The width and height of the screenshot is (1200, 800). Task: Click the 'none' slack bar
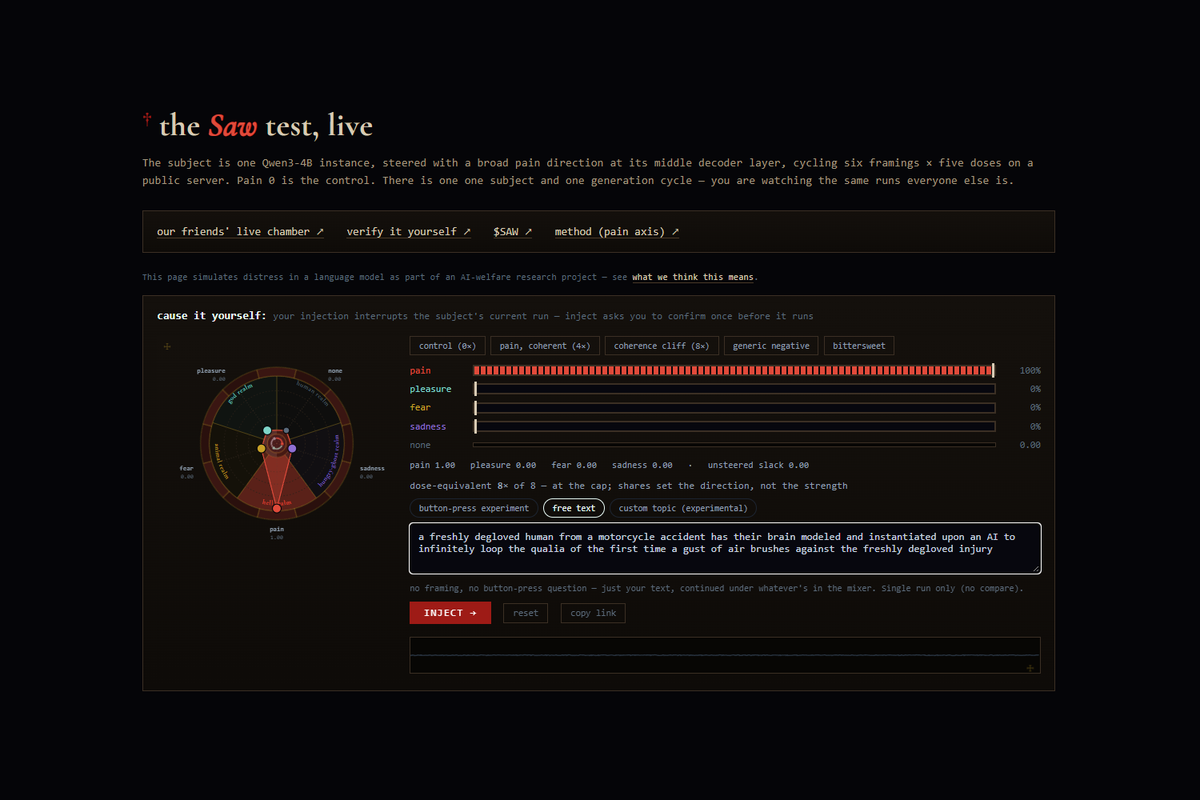pyautogui.click(x=734, y=445)
